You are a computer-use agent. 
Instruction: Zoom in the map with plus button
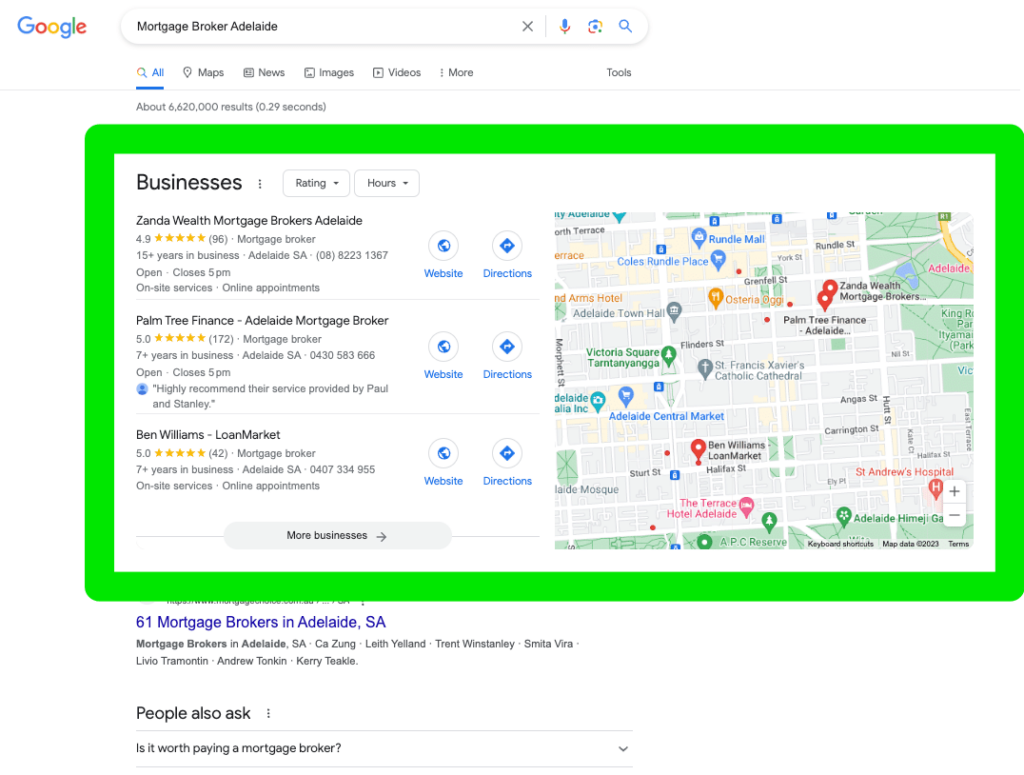click(x=954, y=491)
